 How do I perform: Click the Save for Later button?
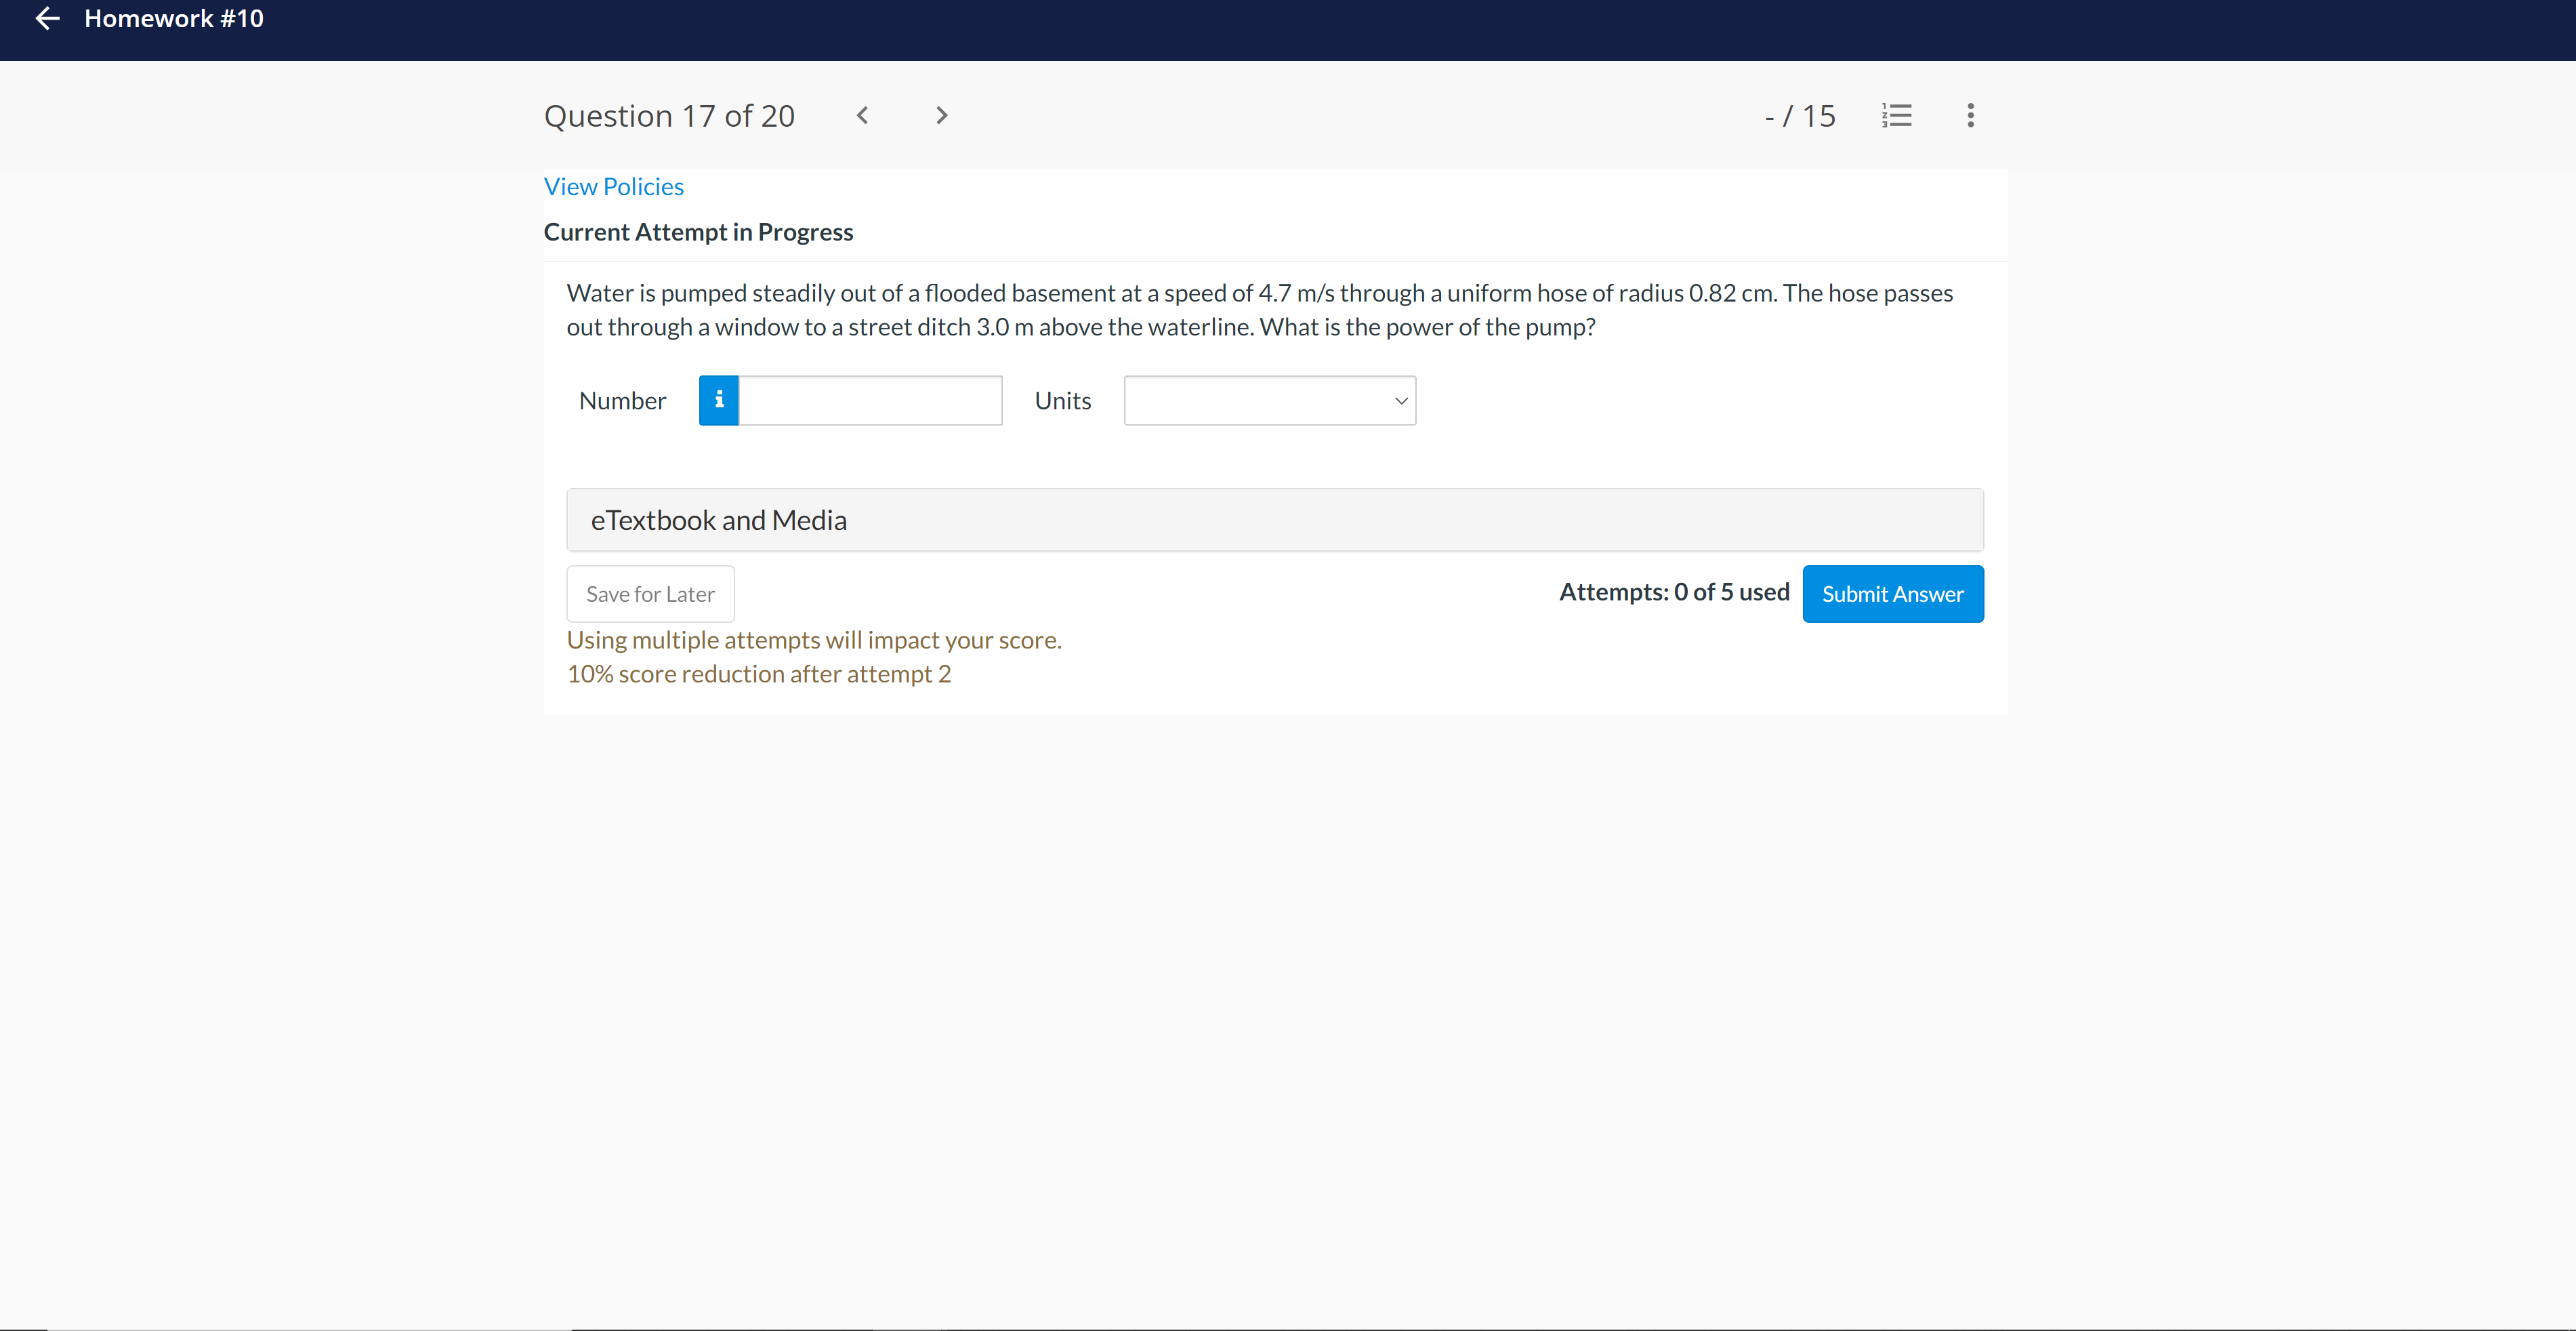point(650,594)
